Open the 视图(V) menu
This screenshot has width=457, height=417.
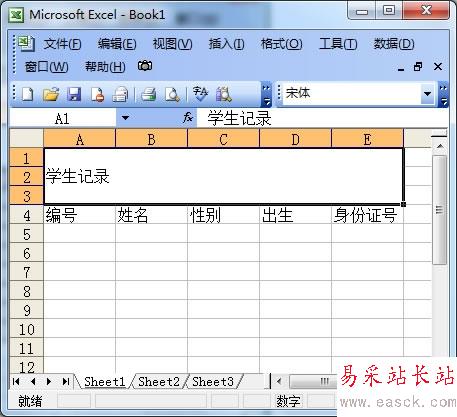(x=172, y=44)
